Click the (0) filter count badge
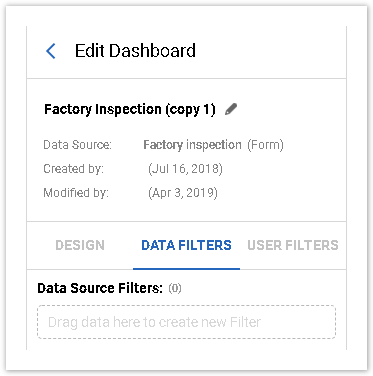 coord(175,288)
